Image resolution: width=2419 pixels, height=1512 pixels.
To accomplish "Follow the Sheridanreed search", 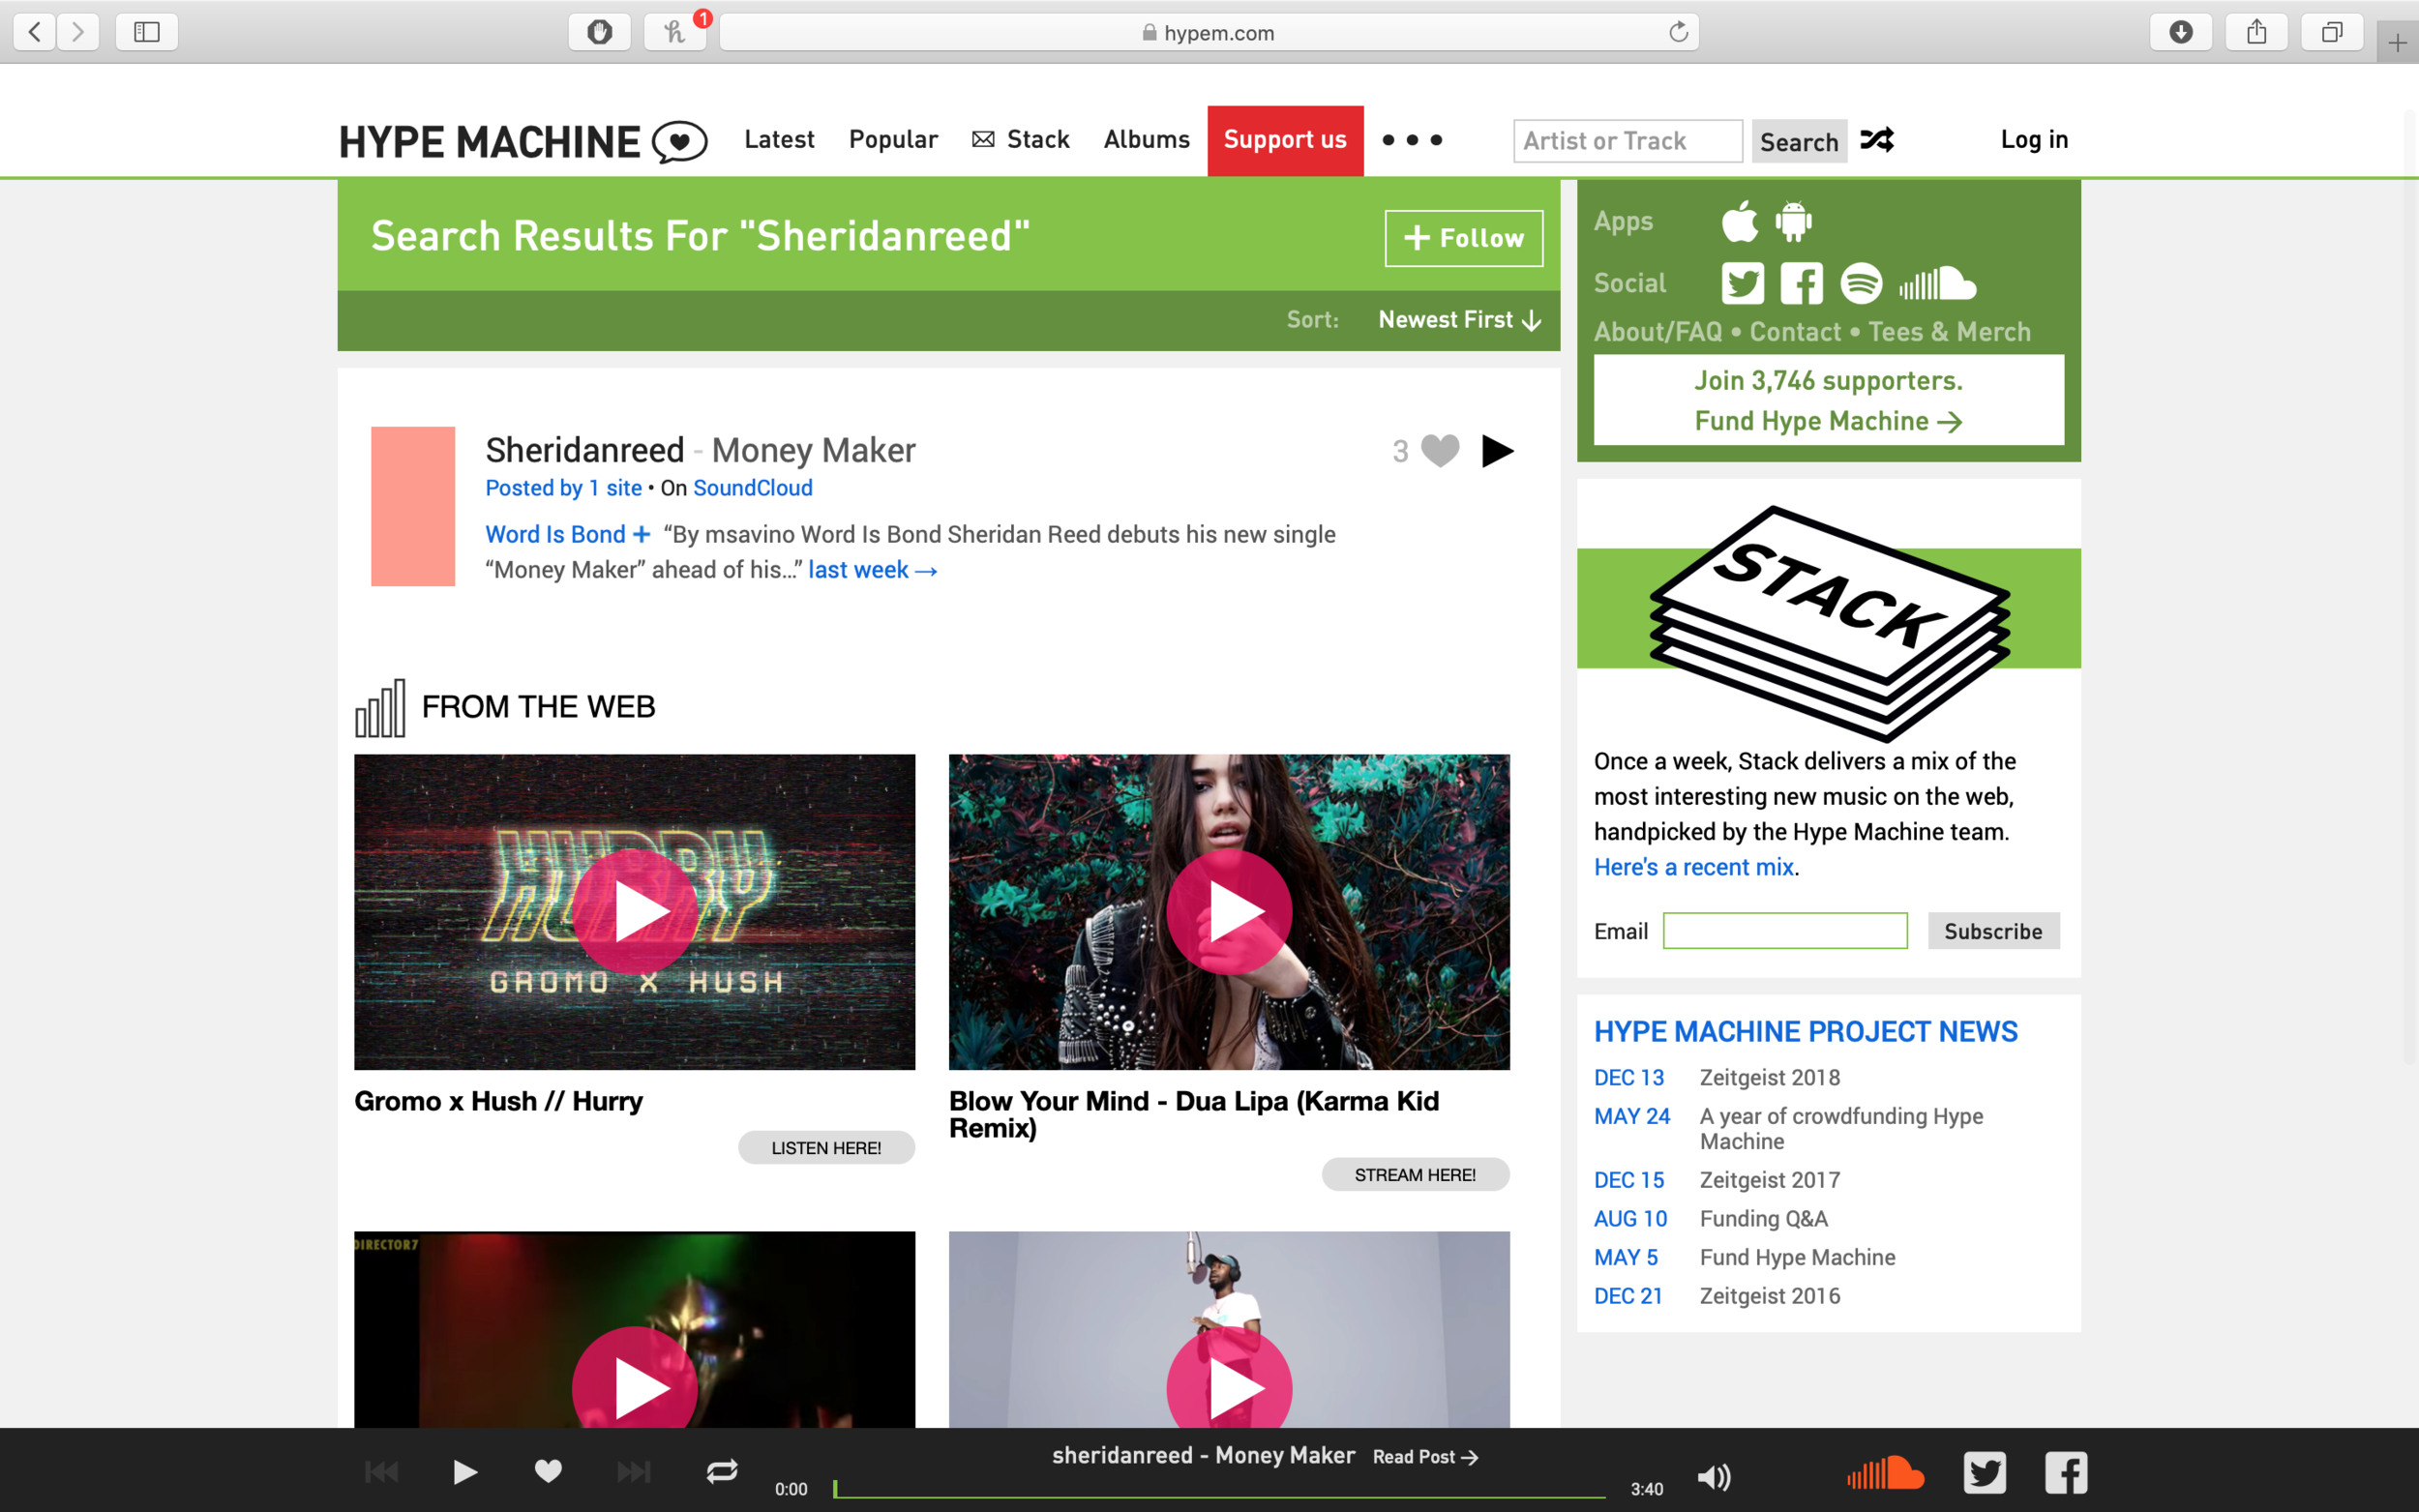I will click(1464, 238).
